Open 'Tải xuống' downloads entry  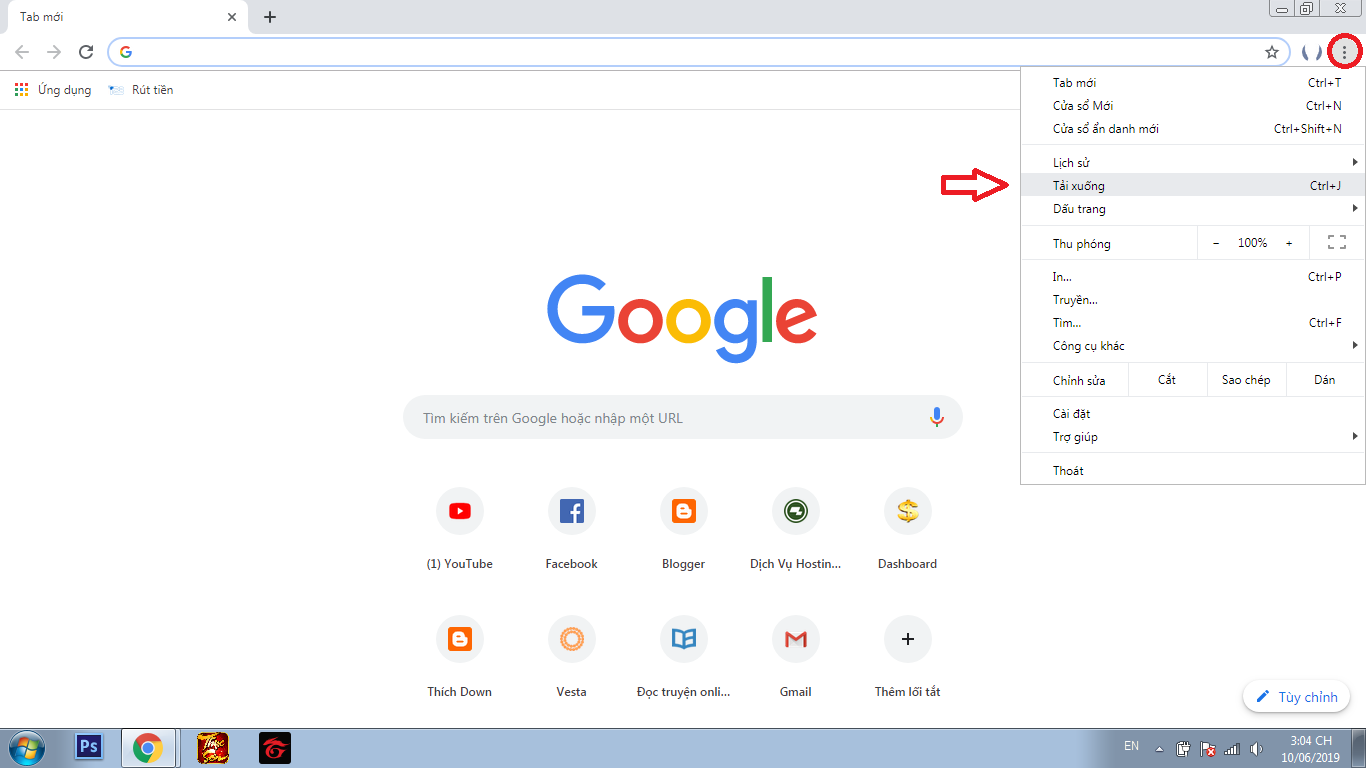coord(1193,185)
